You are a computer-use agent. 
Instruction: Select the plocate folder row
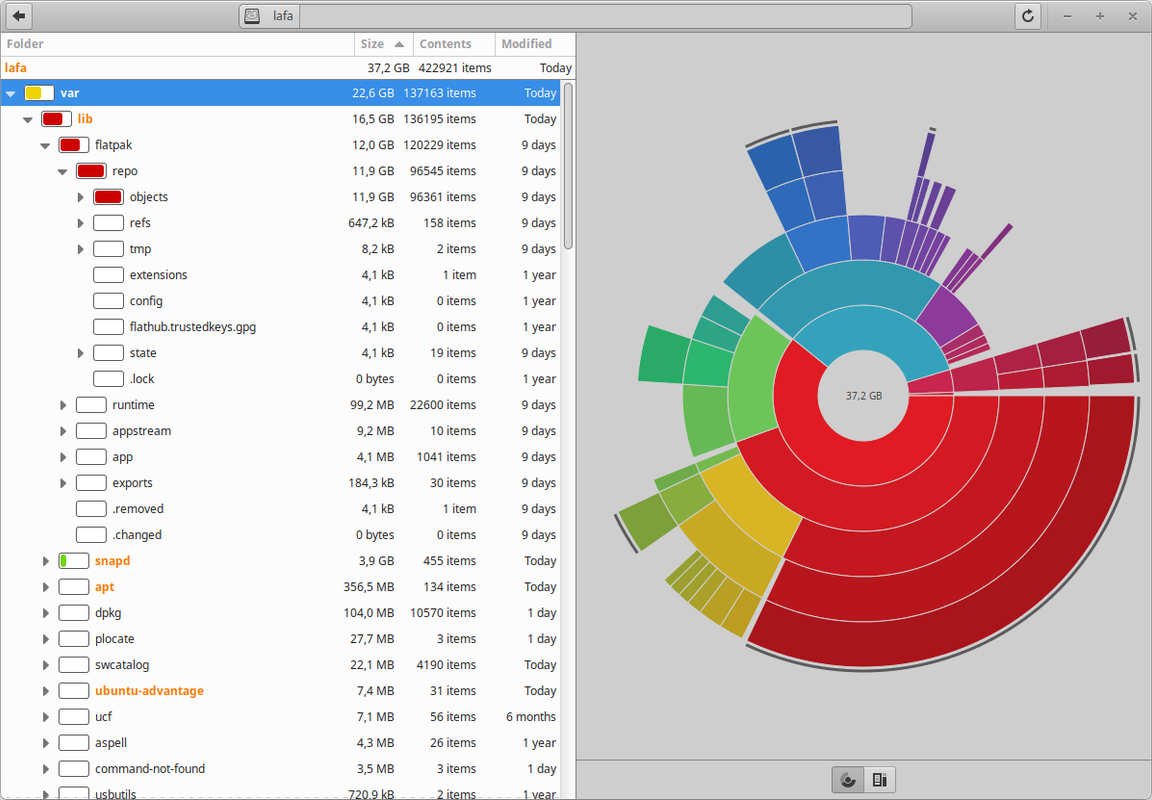coord(281,639)
